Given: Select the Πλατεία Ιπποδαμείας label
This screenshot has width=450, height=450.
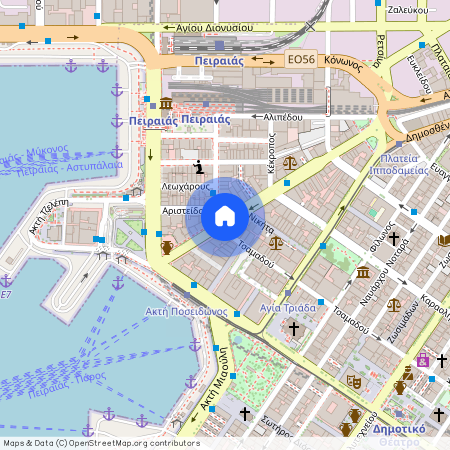Looking at the screenshot, I should pyautogui.click(x=399, y=165).
